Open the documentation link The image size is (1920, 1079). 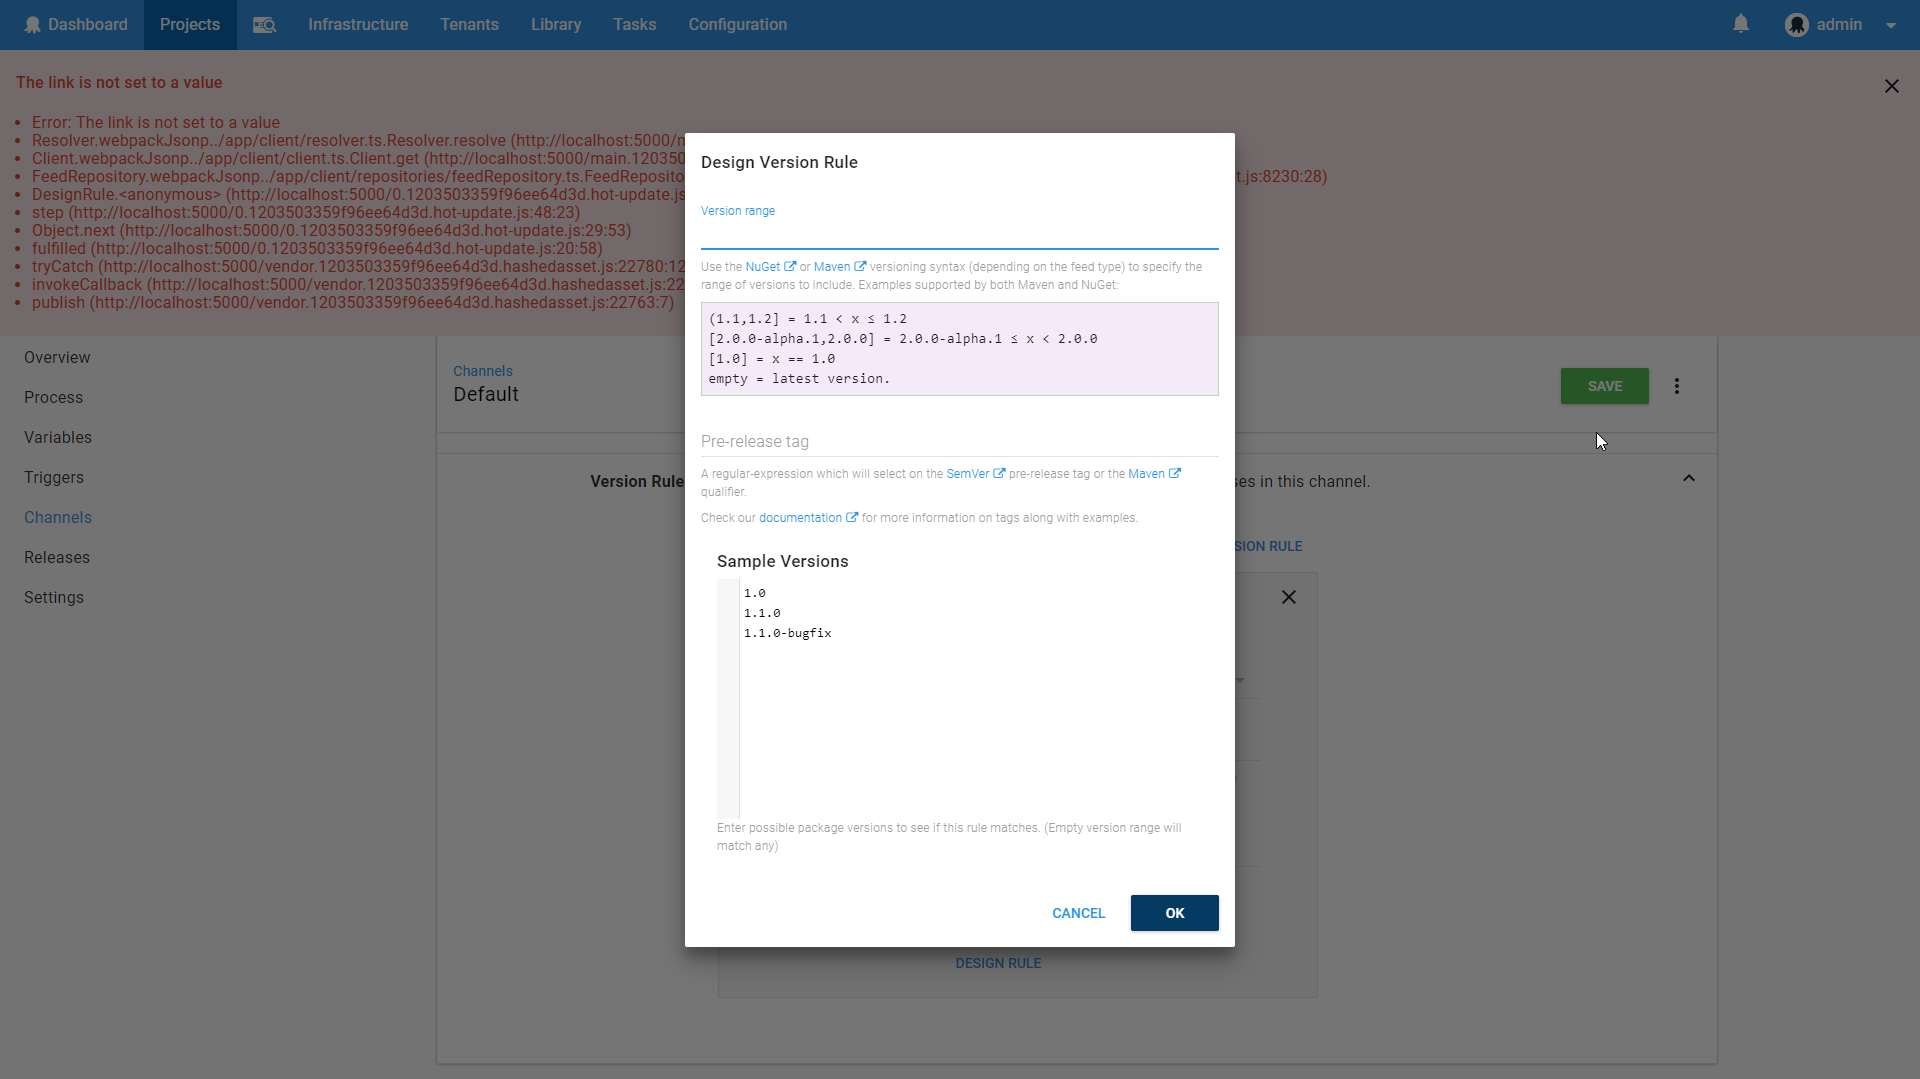[808, 518]
